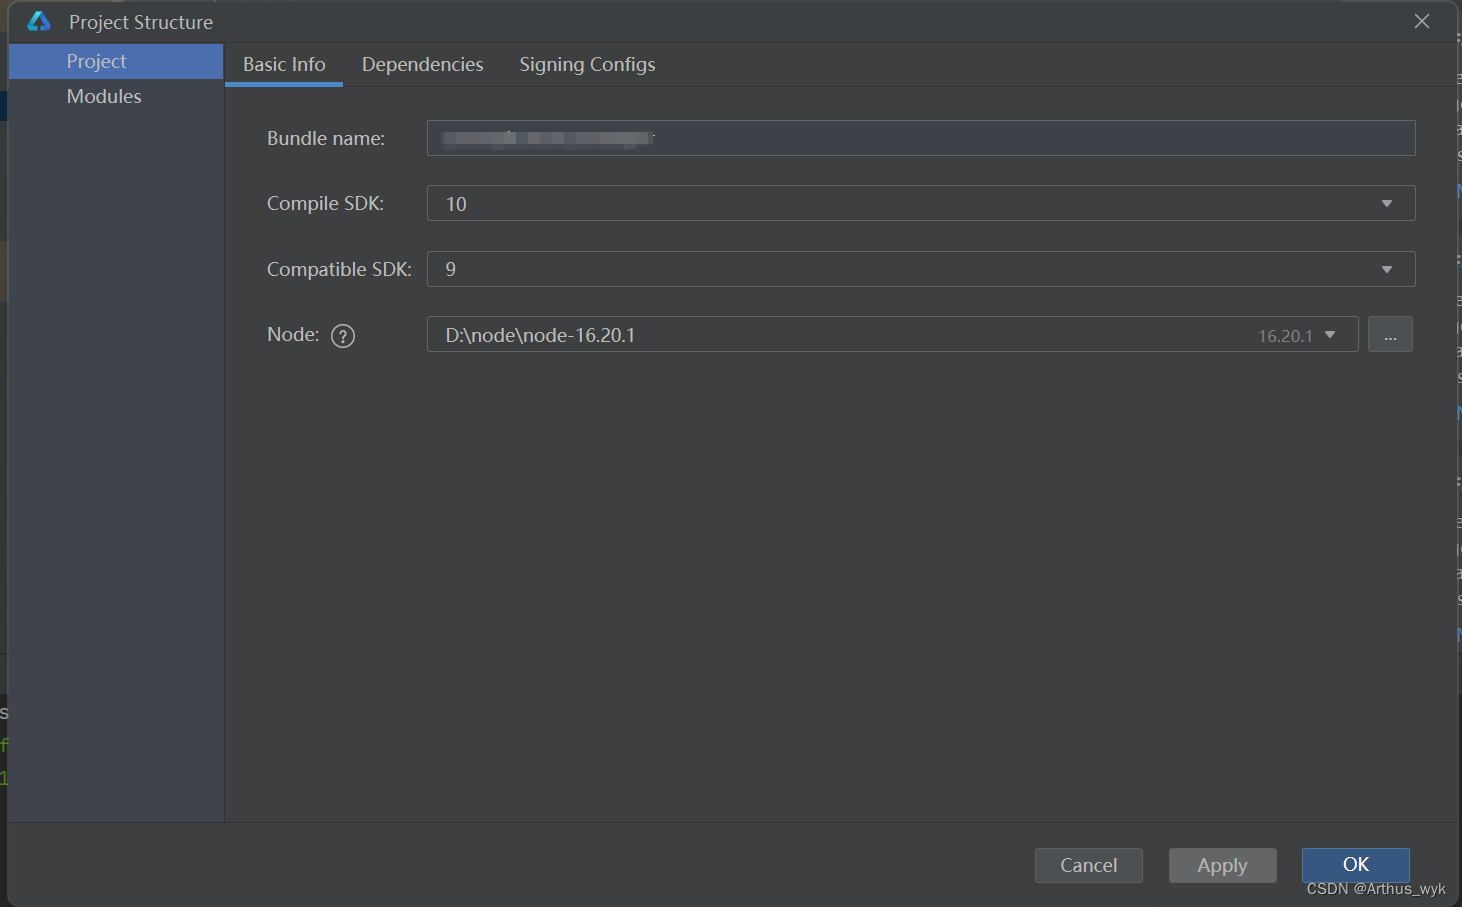Select Project in the left sidebar
1462x907 pixels.
[x=96, y=61]
